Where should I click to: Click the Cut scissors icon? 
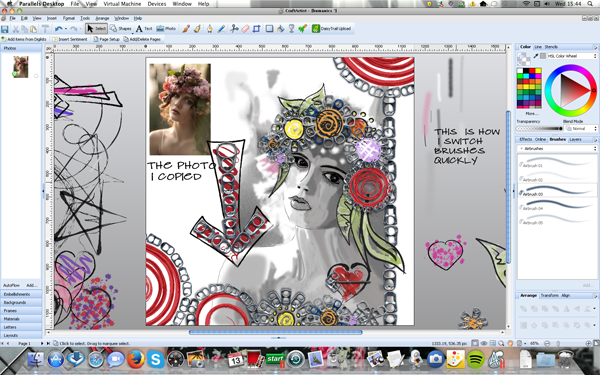point(16,29)
